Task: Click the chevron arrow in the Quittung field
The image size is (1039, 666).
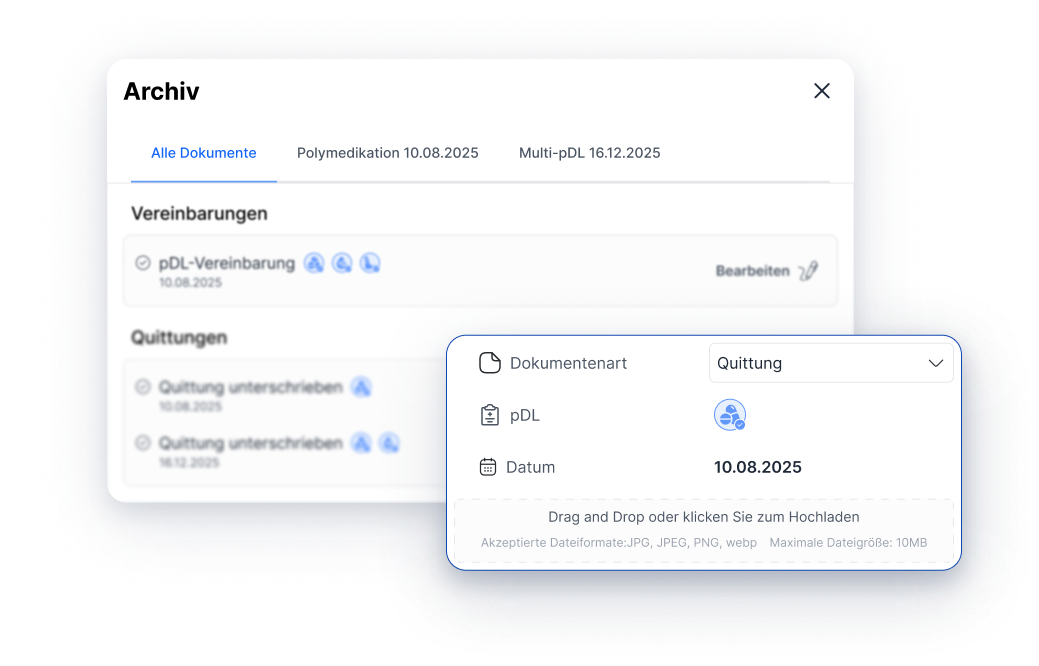Action: [936, 363]
